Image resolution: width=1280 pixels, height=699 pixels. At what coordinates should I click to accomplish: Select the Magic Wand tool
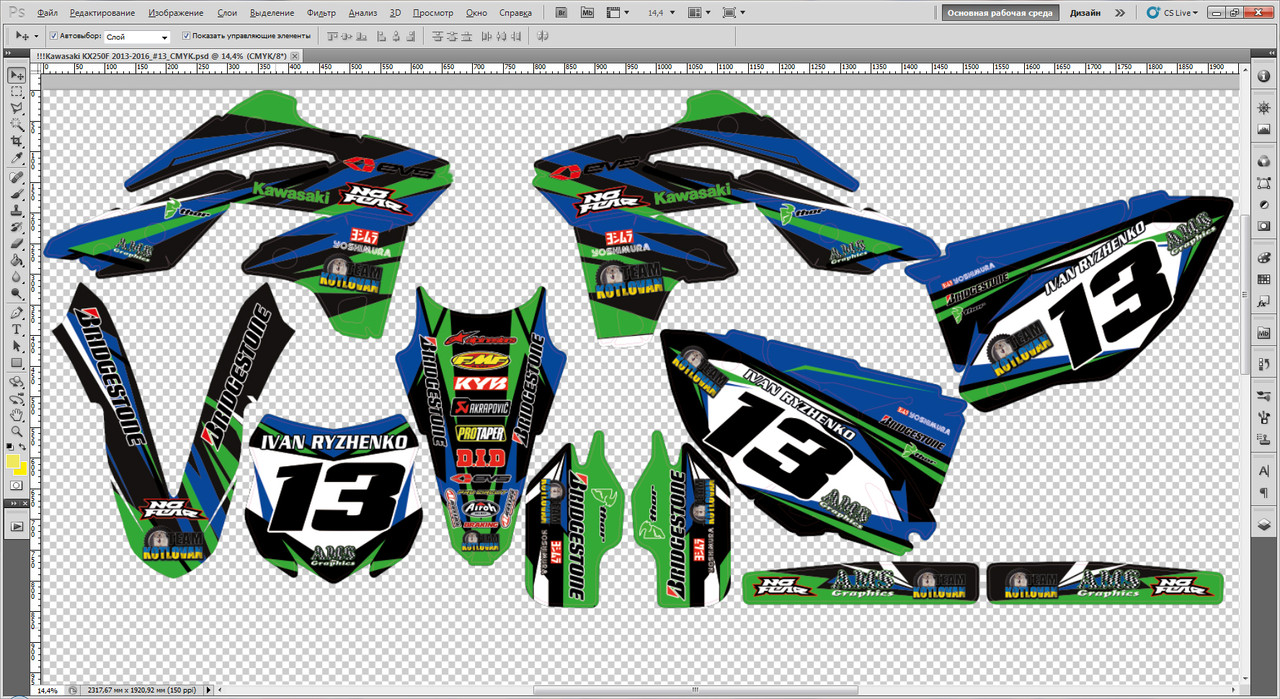(x=17, y=124)
